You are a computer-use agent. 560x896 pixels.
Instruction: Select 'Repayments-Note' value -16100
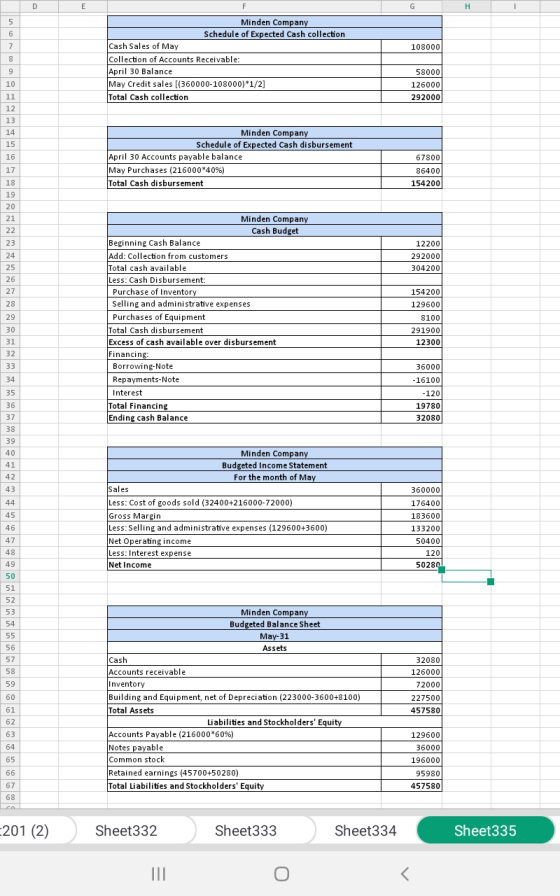[x=411, y=379]
